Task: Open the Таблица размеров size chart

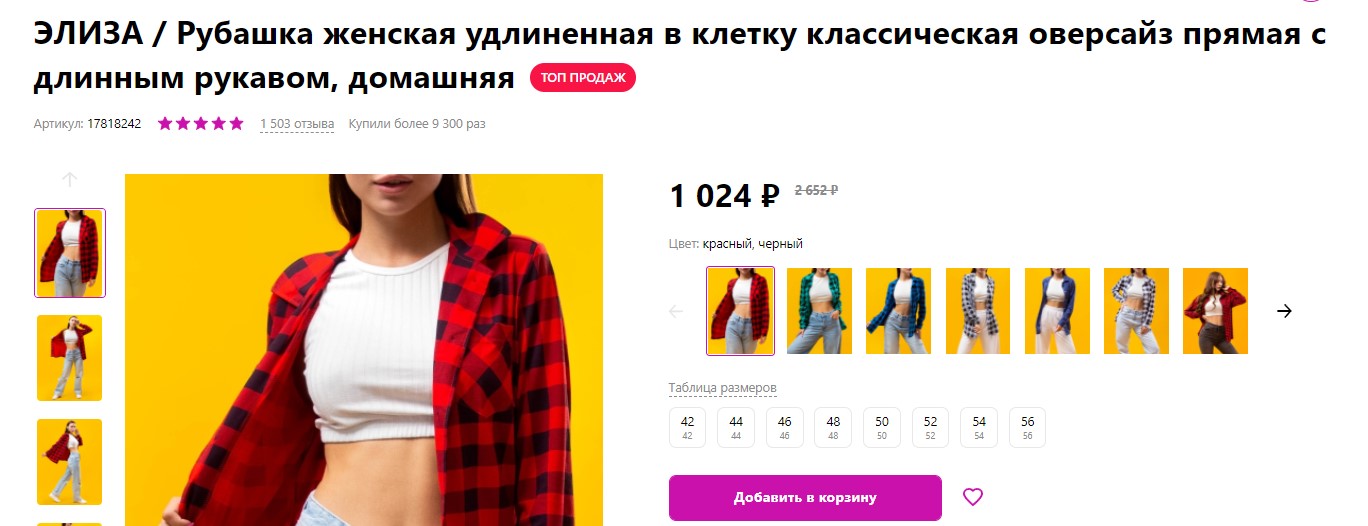Action: [722, 388]
